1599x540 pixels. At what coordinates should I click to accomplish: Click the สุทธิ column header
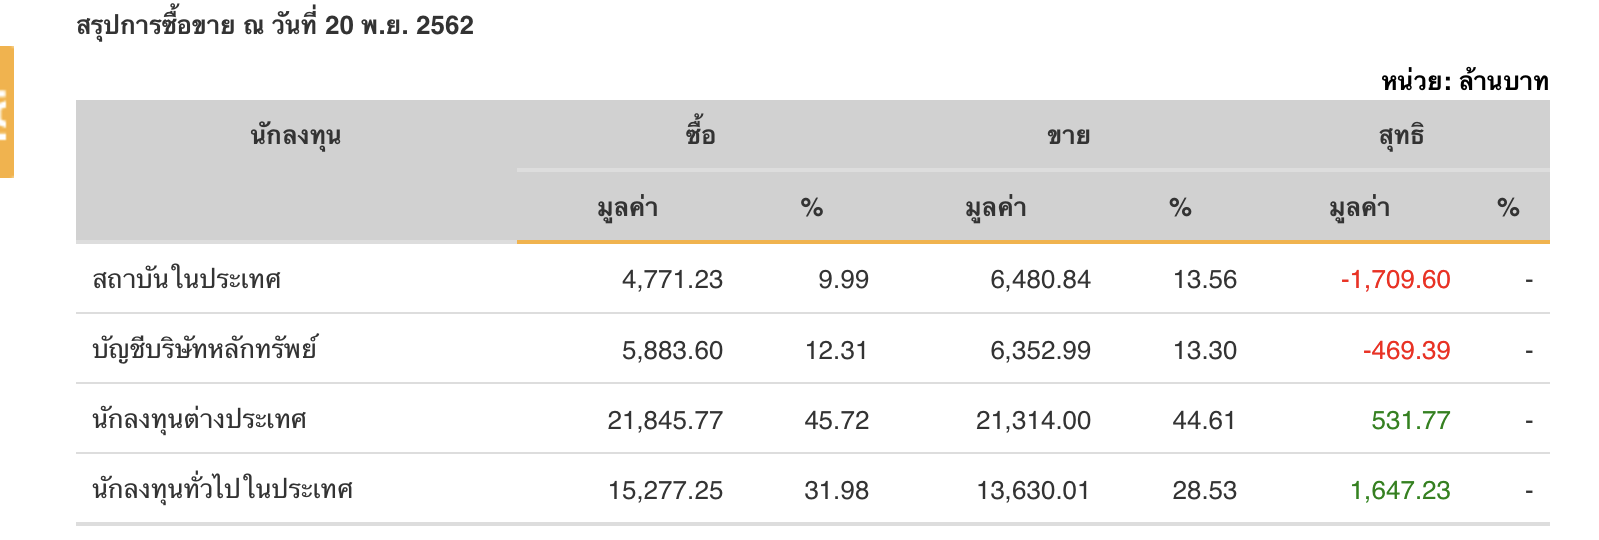tap(1401, 135)
